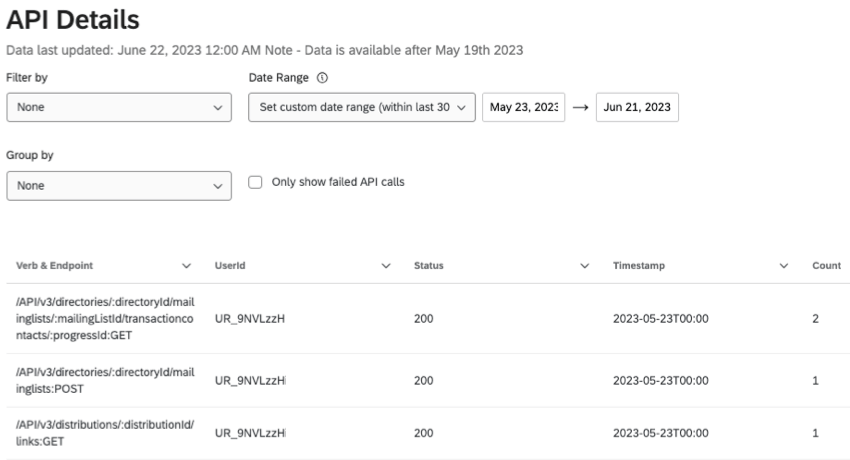Select the mailinglists:POST endpoint cell
The image size is (850, 460).
105,380
